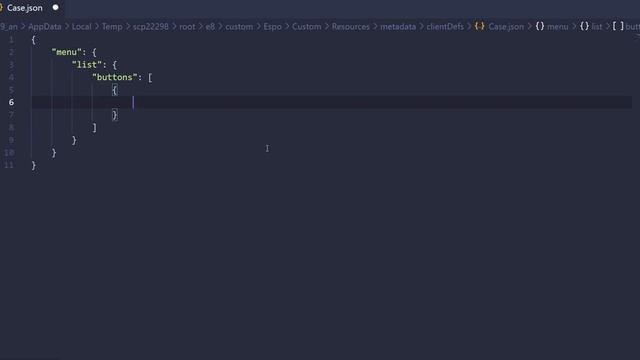Click the opening brace on line 1
This screenshot has height=360, width=640.
(x=33, y=40)
